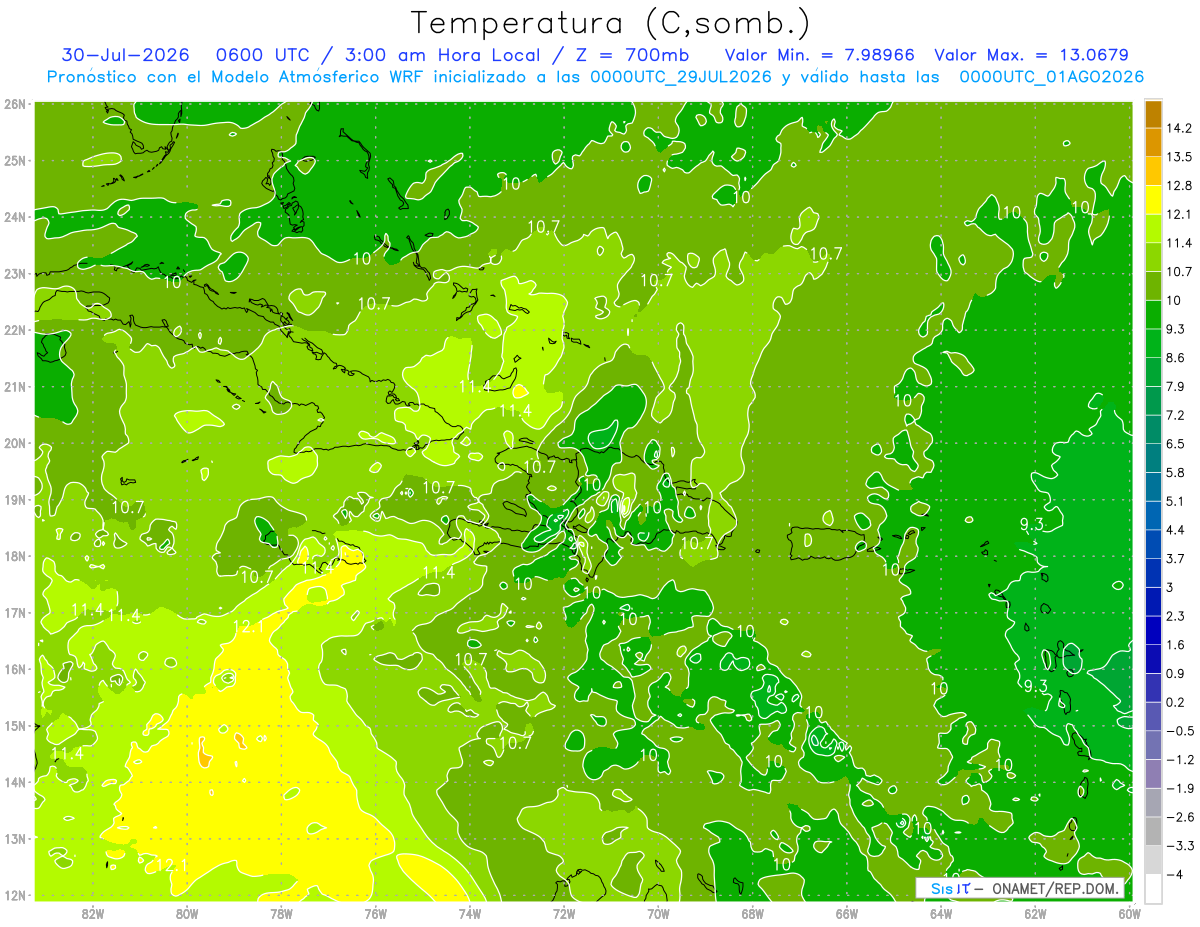Screen dimensions: 1200x927
Task: Select the '30-Jul-2026' forecast date text
Action: click(x=125, y=55)
